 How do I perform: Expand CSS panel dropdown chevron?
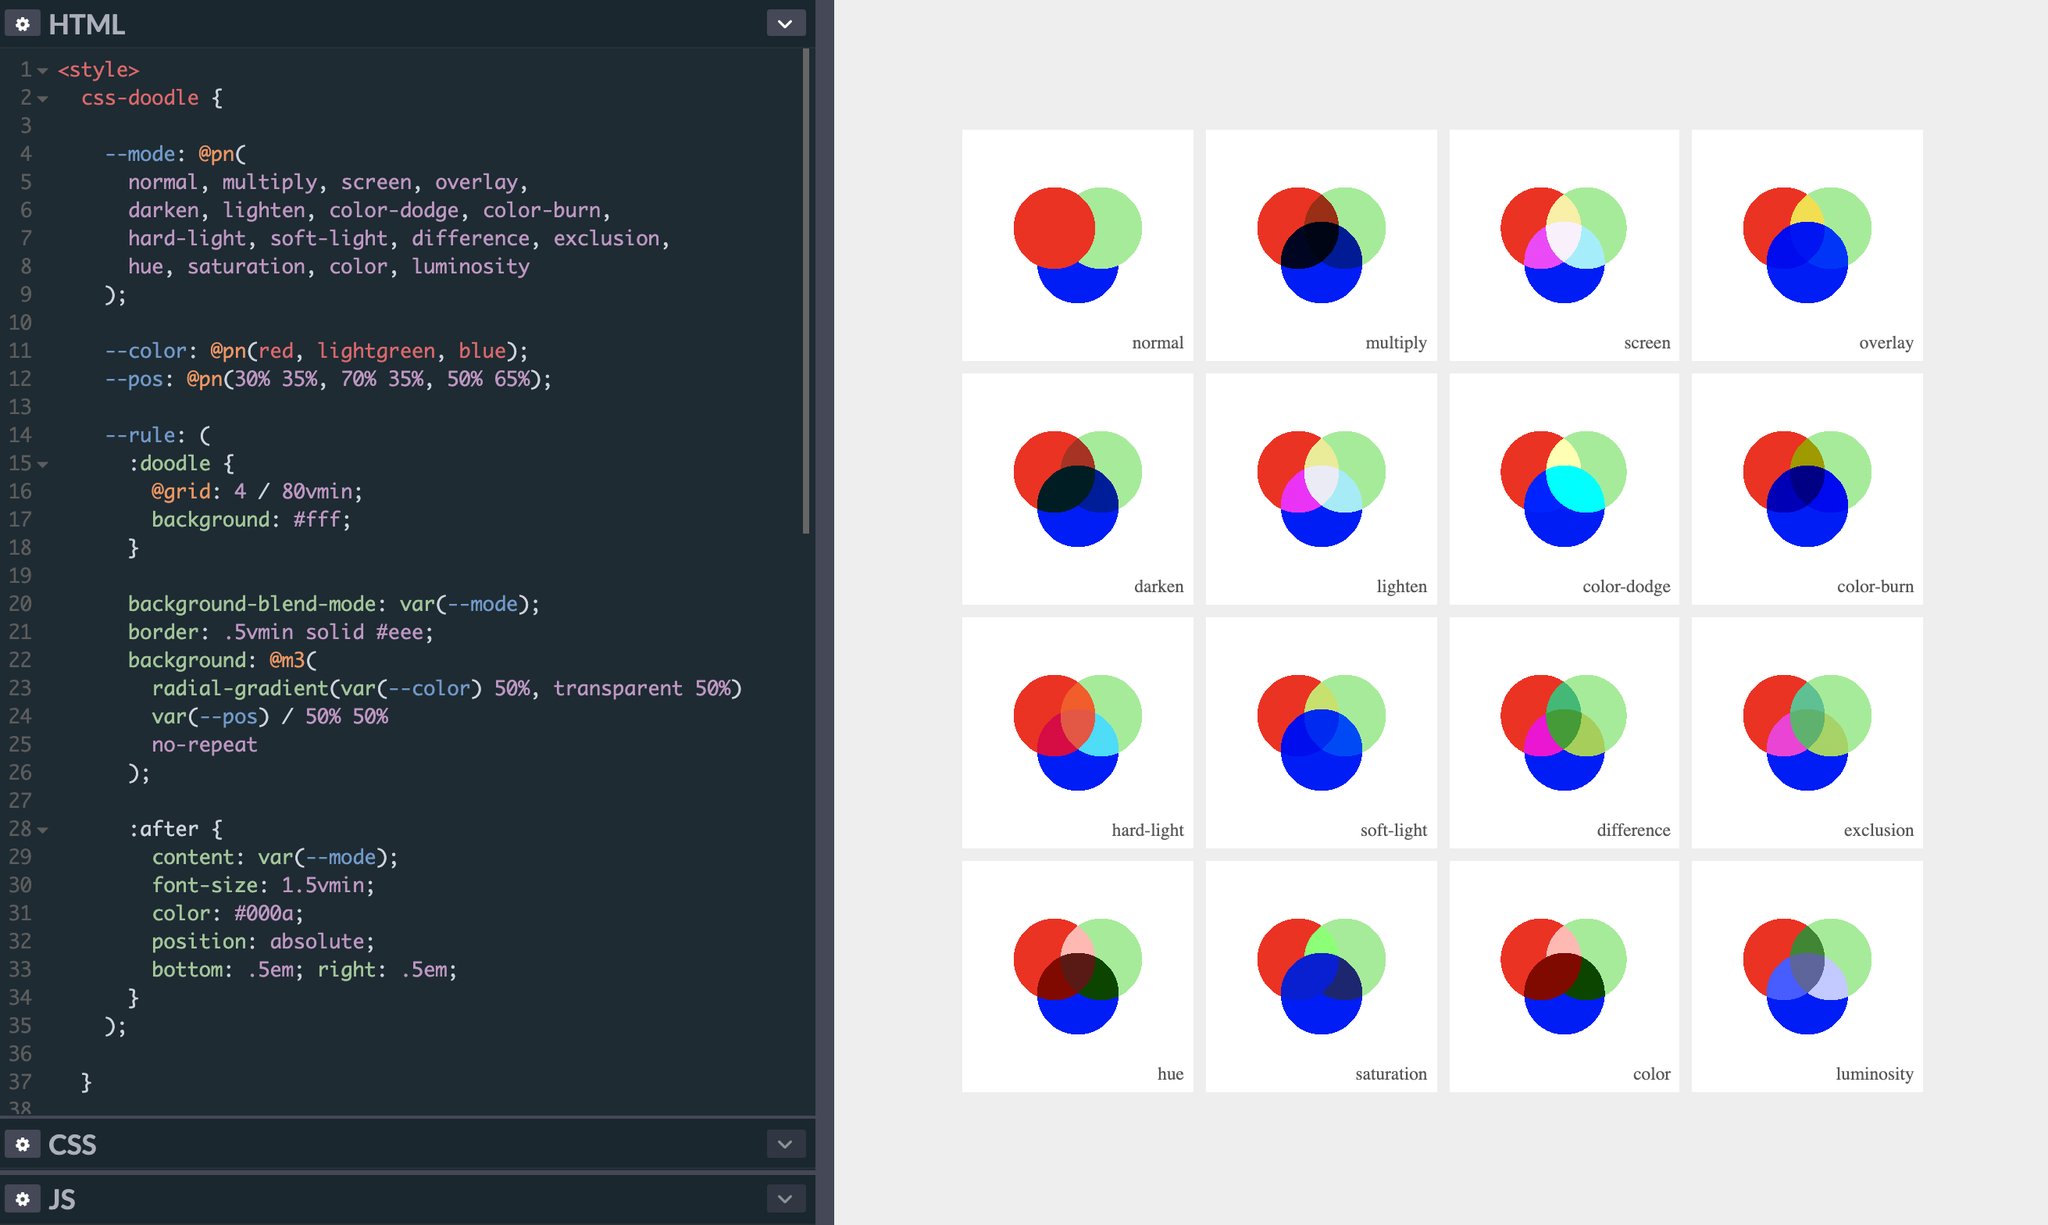[x=785, y=1144]
